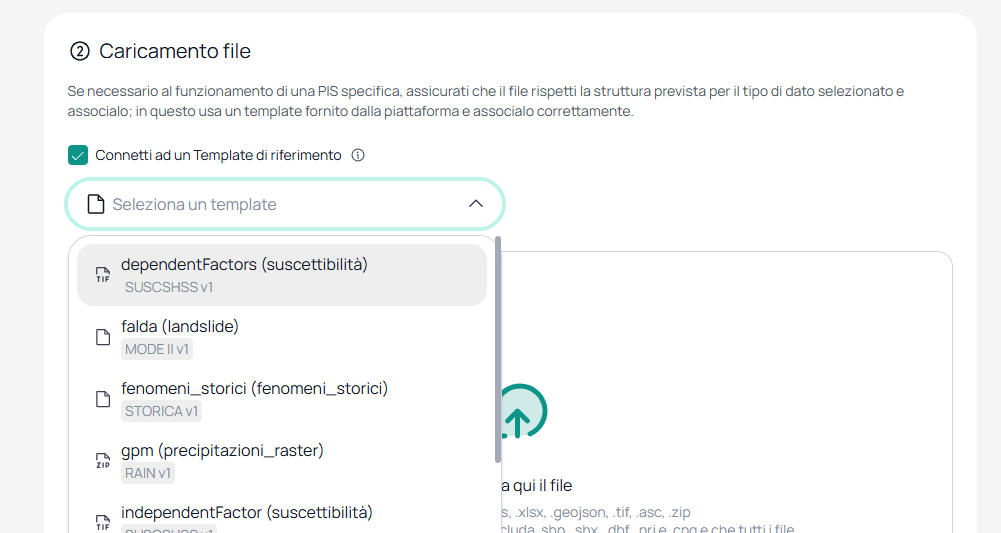Click the RAIN v1 tag
The image size is (1001, 533).
148,473
